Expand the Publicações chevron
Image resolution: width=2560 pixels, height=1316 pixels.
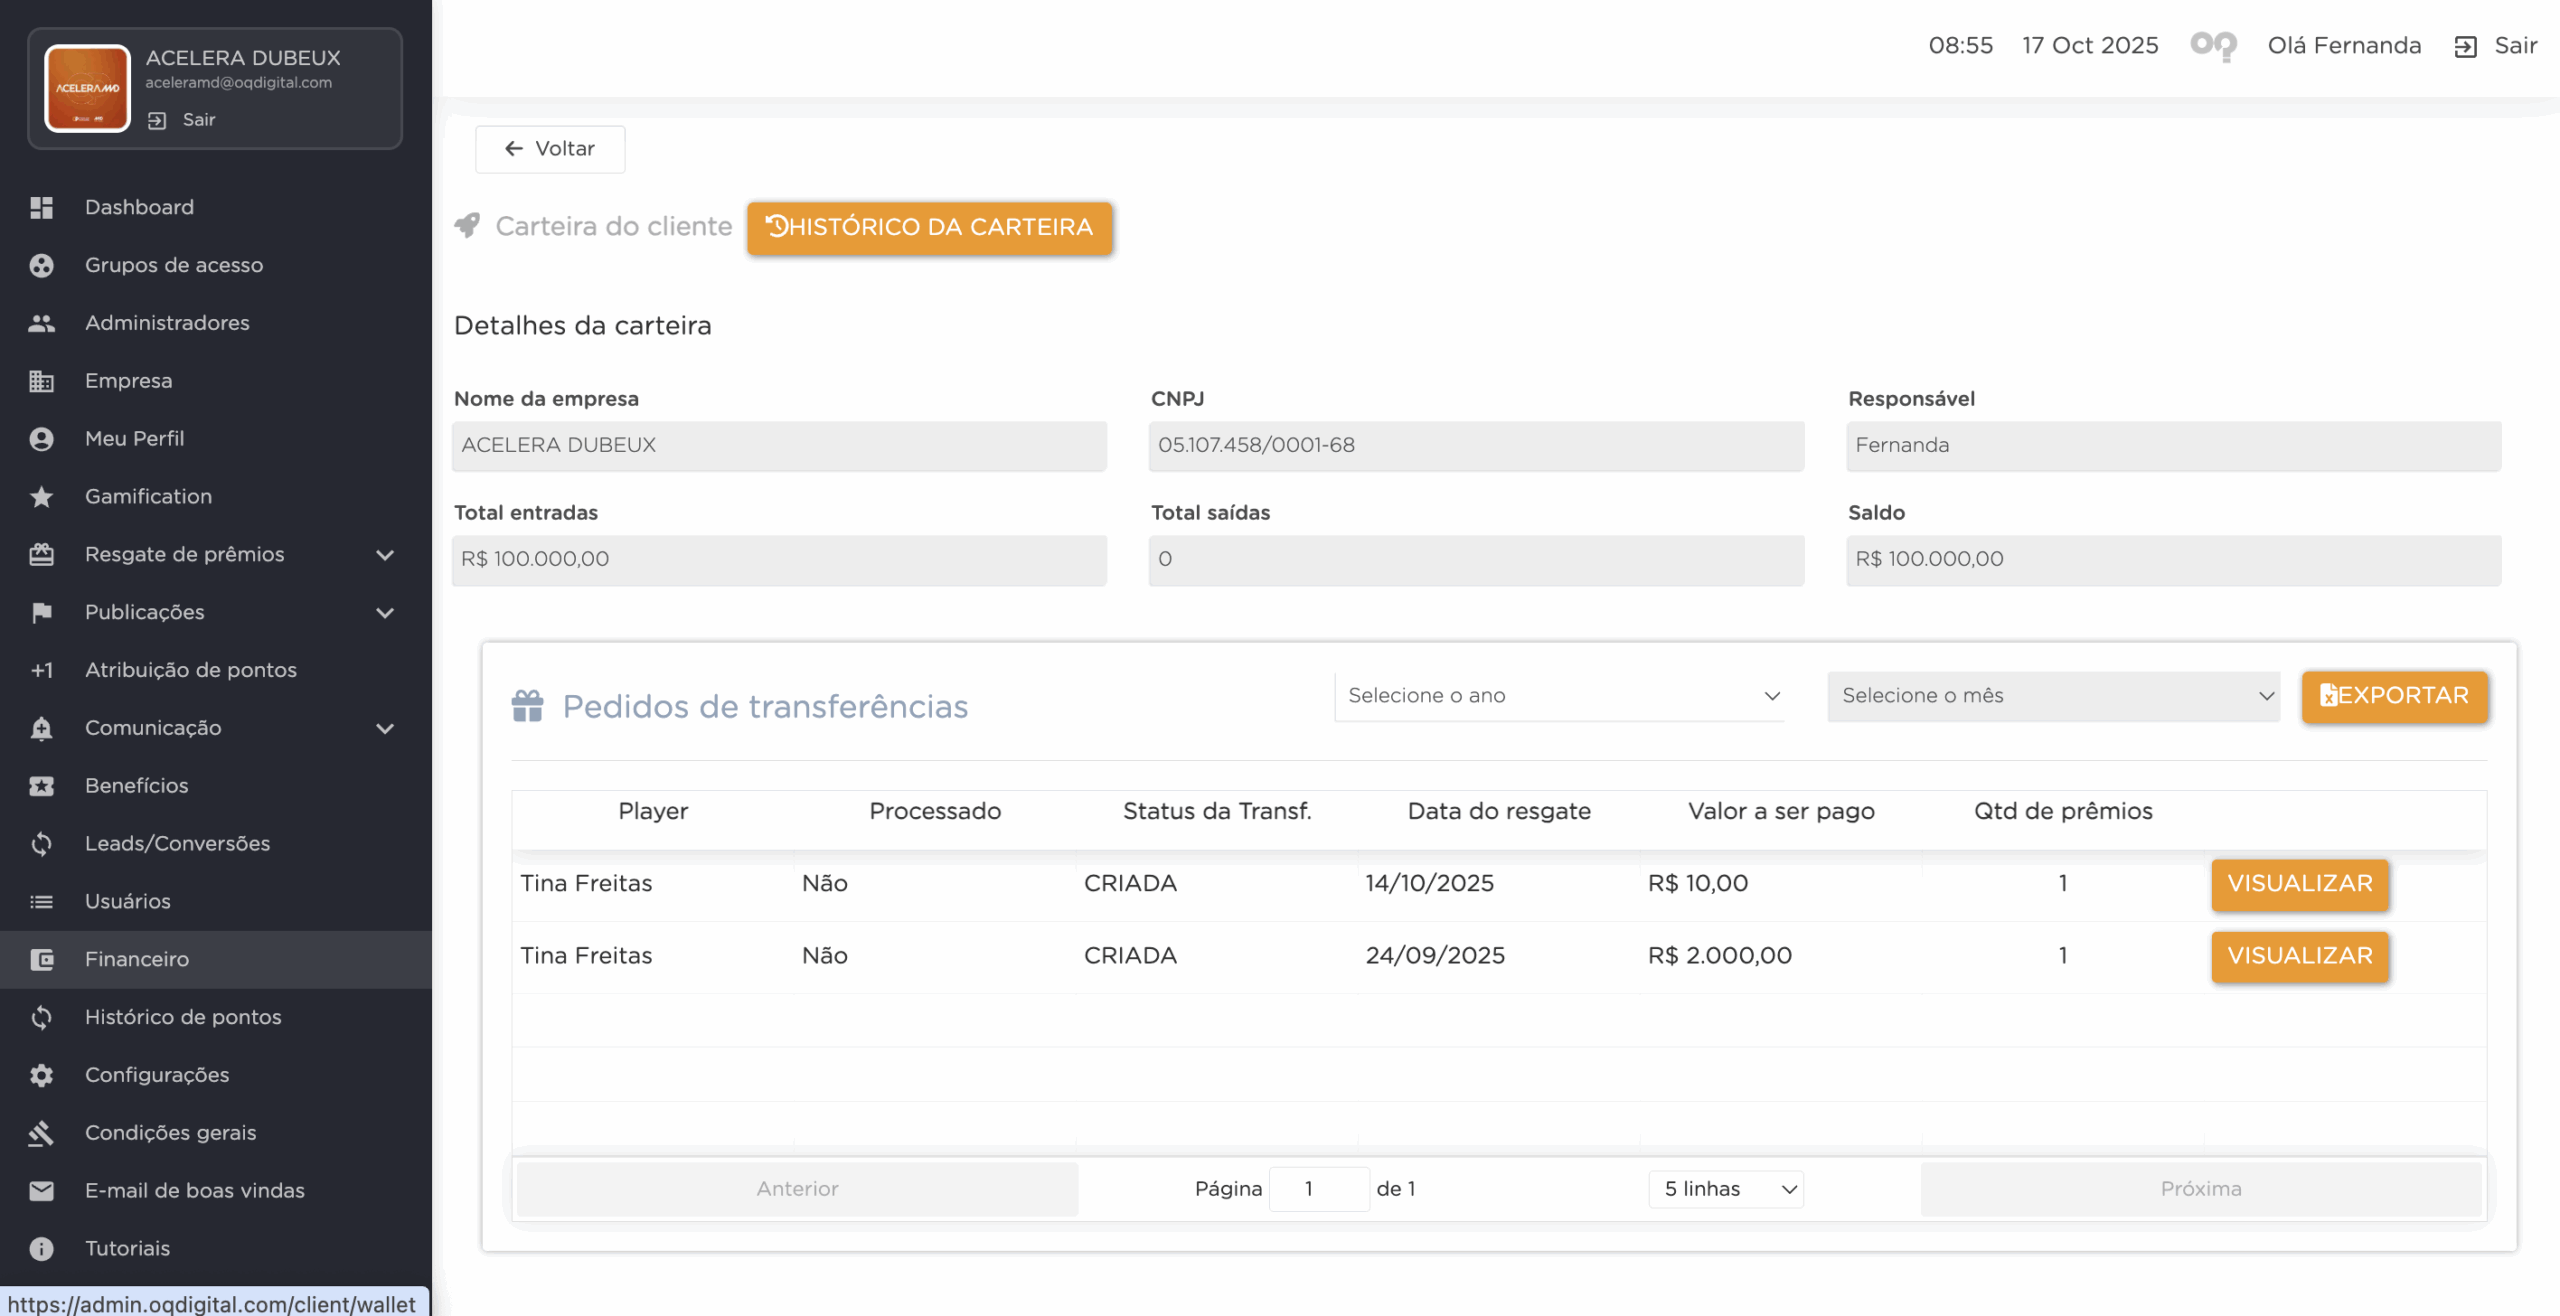tap(385, 613)
